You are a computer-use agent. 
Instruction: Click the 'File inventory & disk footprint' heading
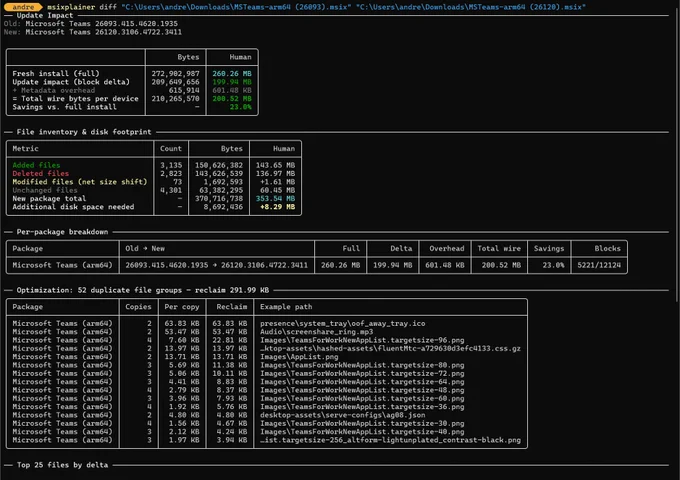coord(84,132)
